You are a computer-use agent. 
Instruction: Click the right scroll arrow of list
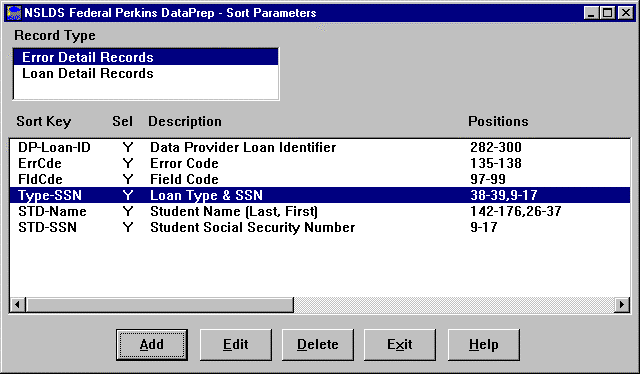pos(622,305)
